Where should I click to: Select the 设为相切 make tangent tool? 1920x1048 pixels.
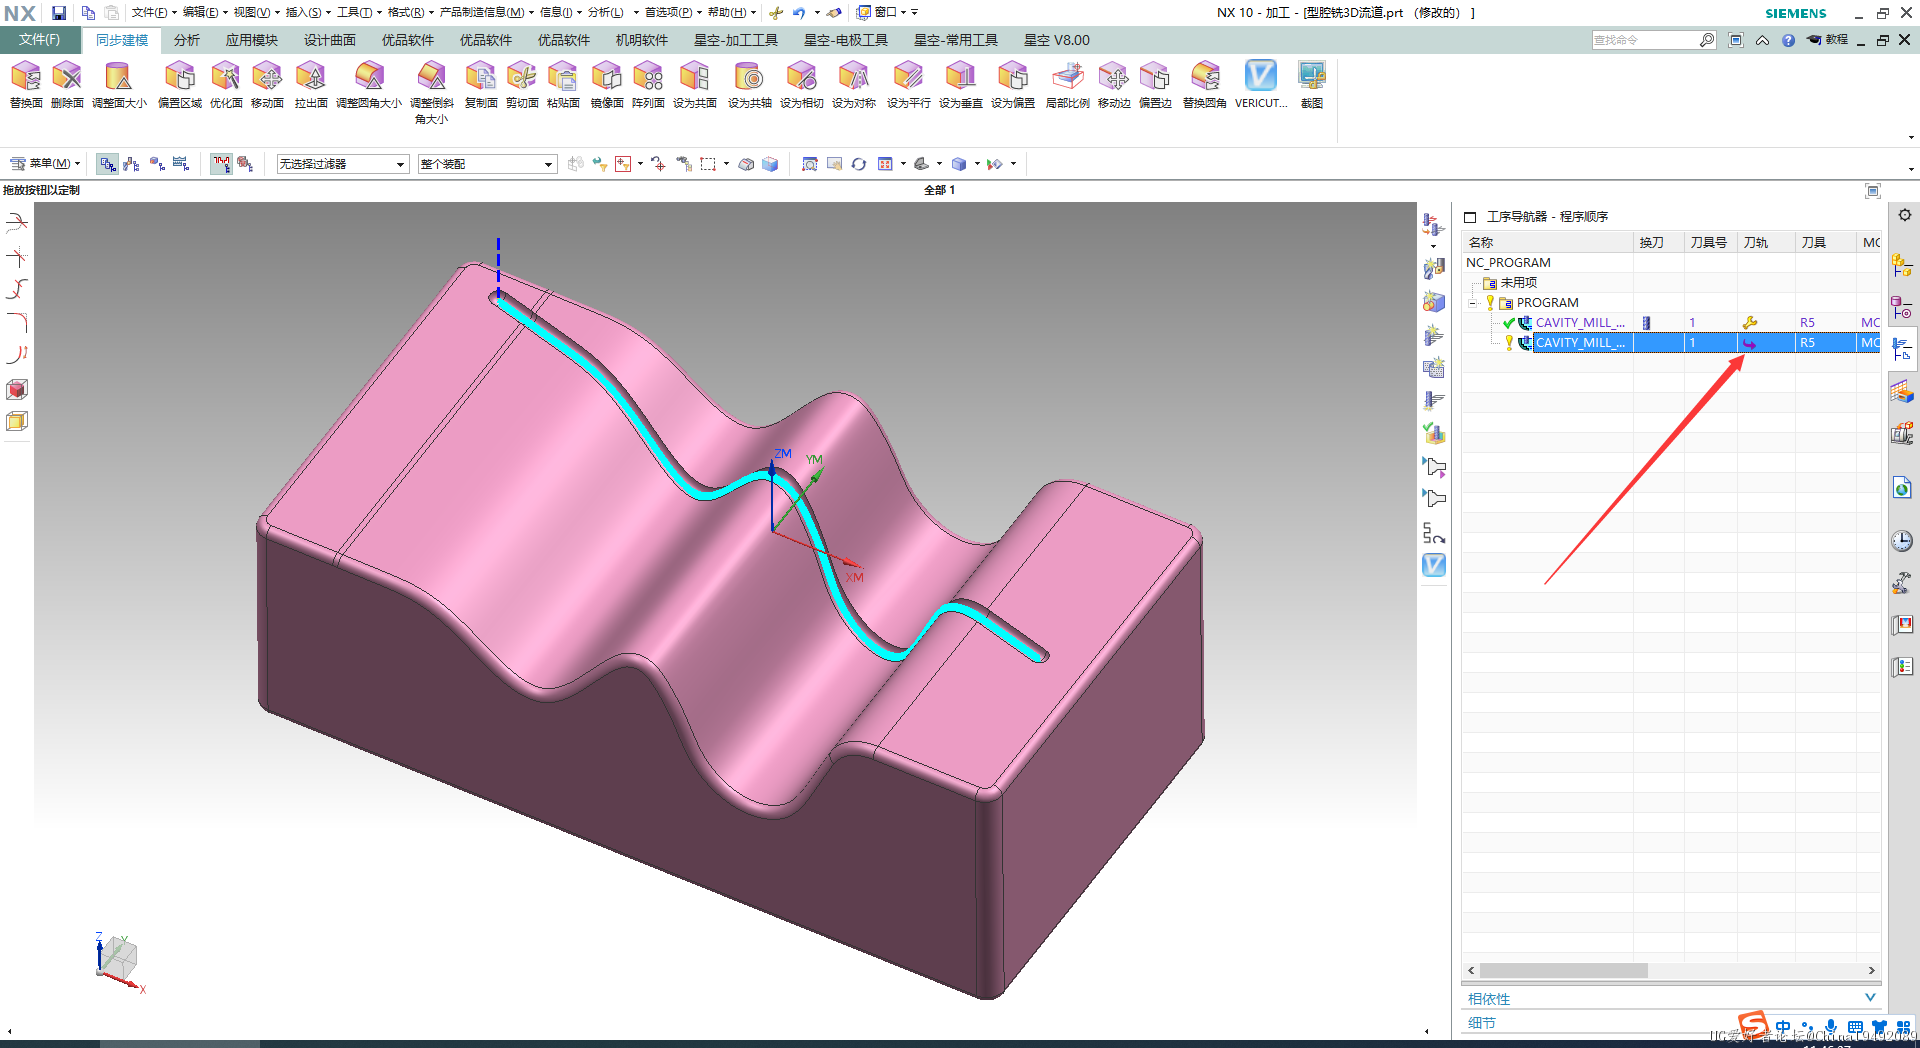(802, 84)
